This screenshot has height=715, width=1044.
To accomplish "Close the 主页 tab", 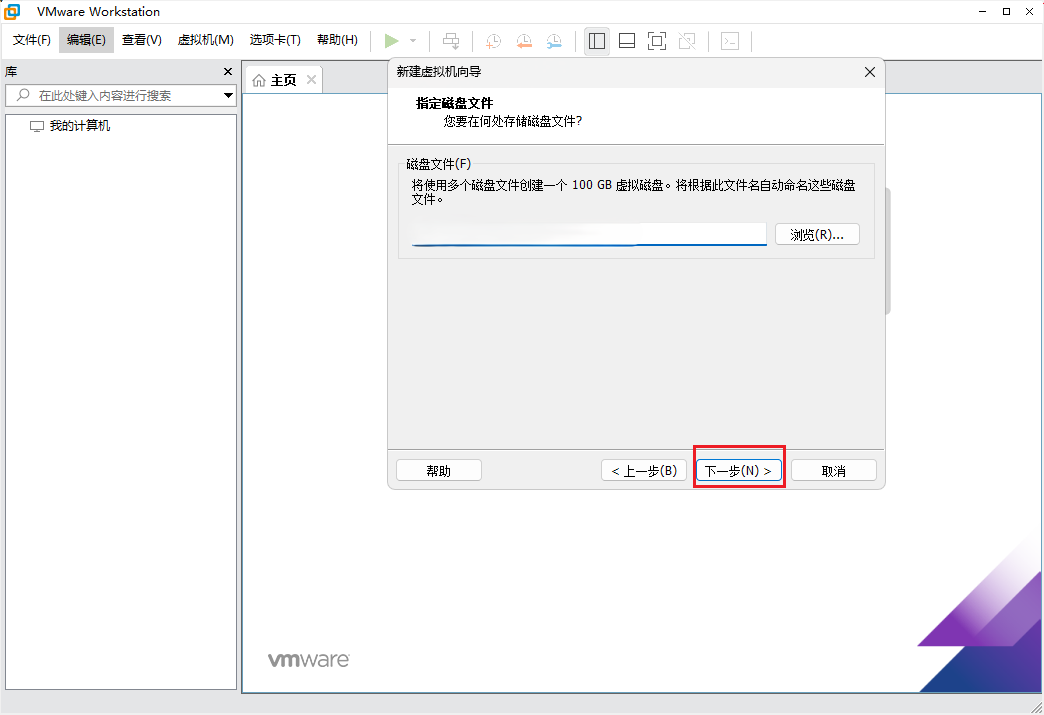I will coord(311,80).
